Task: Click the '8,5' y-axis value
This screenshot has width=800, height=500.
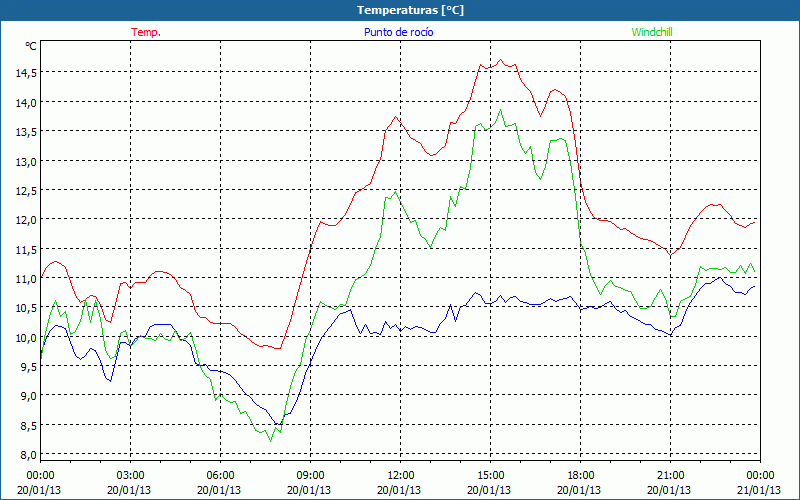Action: click(29, 426)
